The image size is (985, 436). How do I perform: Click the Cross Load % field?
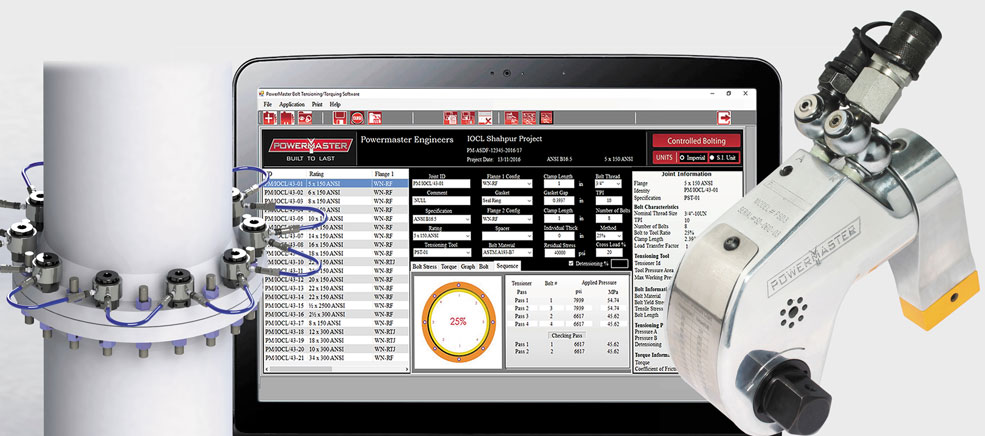pyautogui.click(x=609, y=253)
